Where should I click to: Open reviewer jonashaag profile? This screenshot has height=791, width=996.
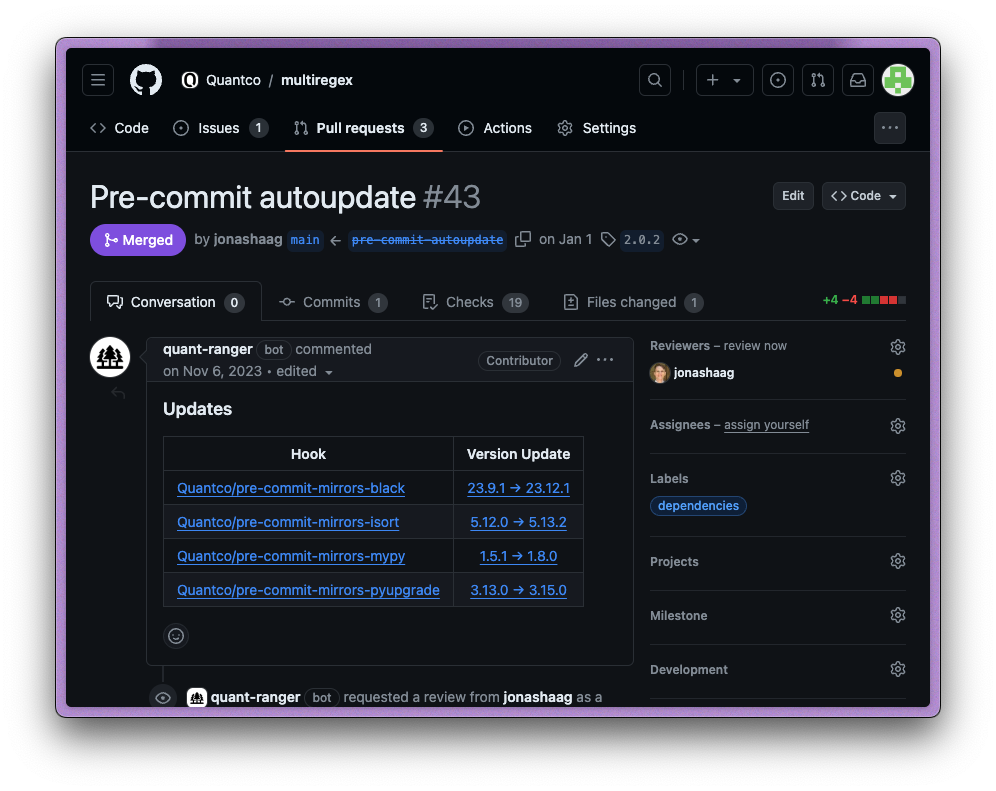(703, 373)
